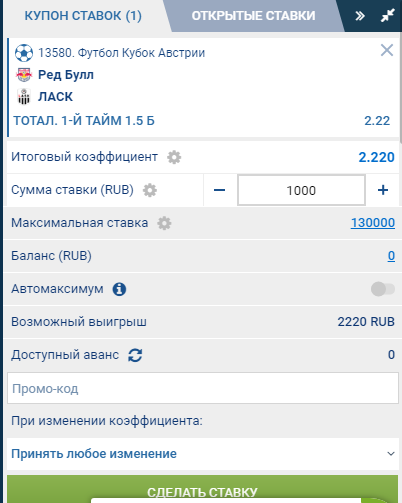The image size is (402, 503).
Task: Click the football sport icon
Action: 24,53
